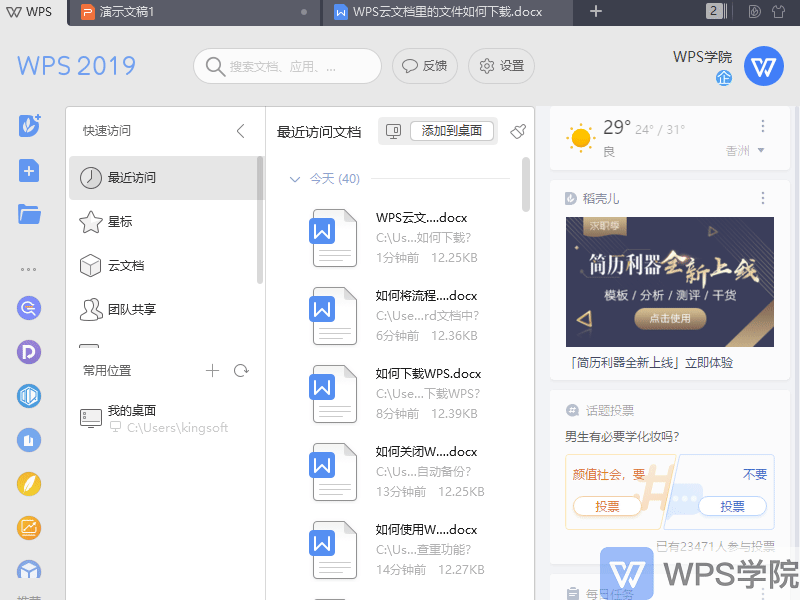The width and height of the screenshot is (800, 600).
Task: Click the 稻壳儿 card header icon
Action: click(x=571, y=198)
